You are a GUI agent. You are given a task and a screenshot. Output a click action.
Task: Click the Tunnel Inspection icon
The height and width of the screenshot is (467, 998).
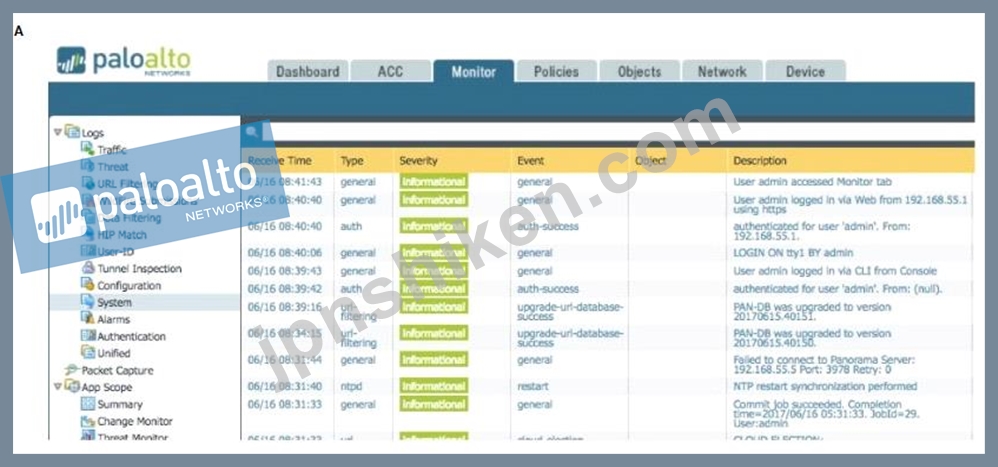[88, 268]
